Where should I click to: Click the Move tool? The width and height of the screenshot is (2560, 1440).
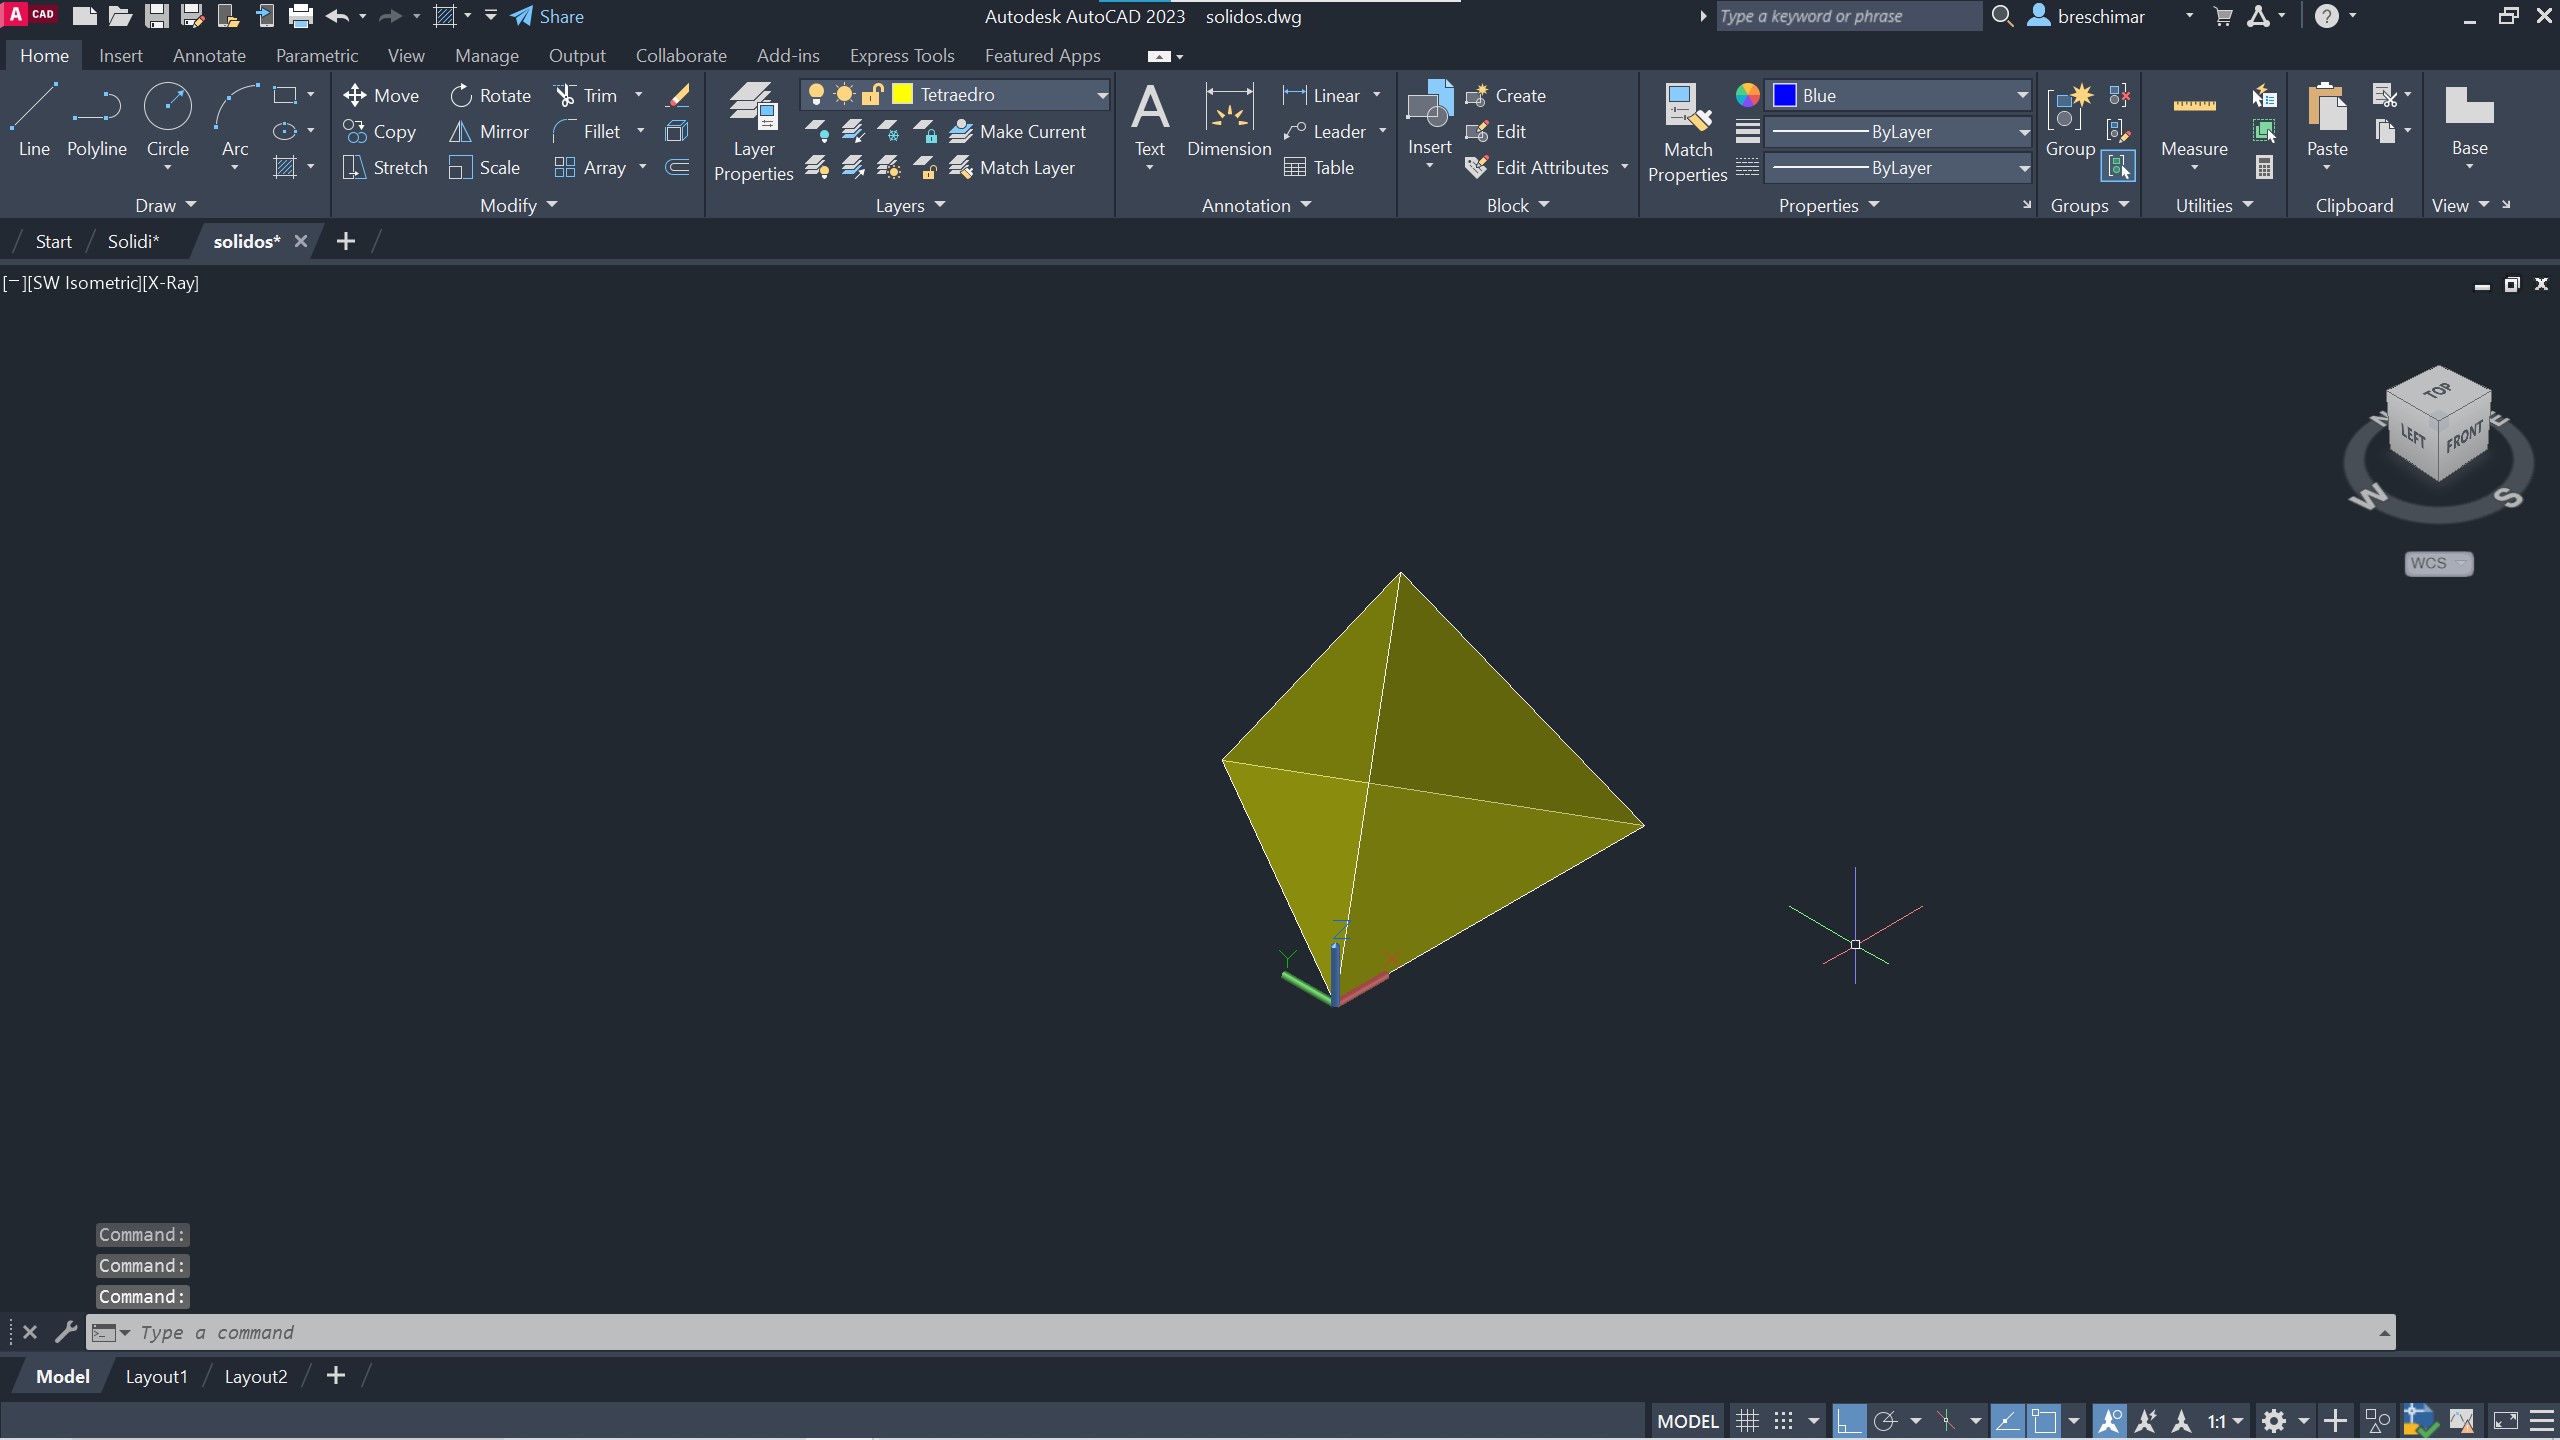(381, 95)
